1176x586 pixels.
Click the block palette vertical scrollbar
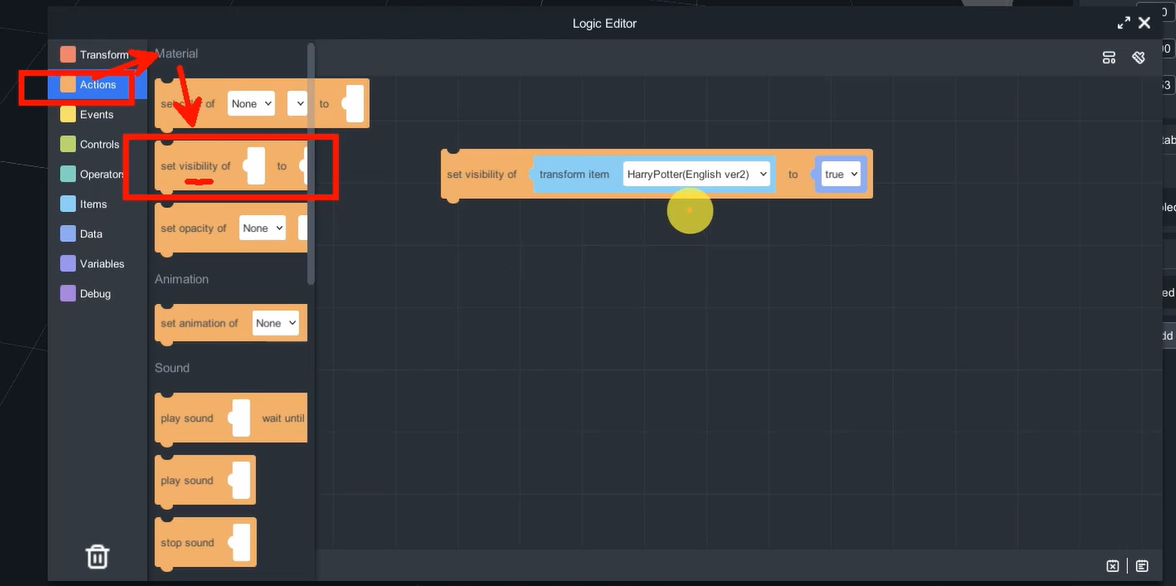(311, 160)
